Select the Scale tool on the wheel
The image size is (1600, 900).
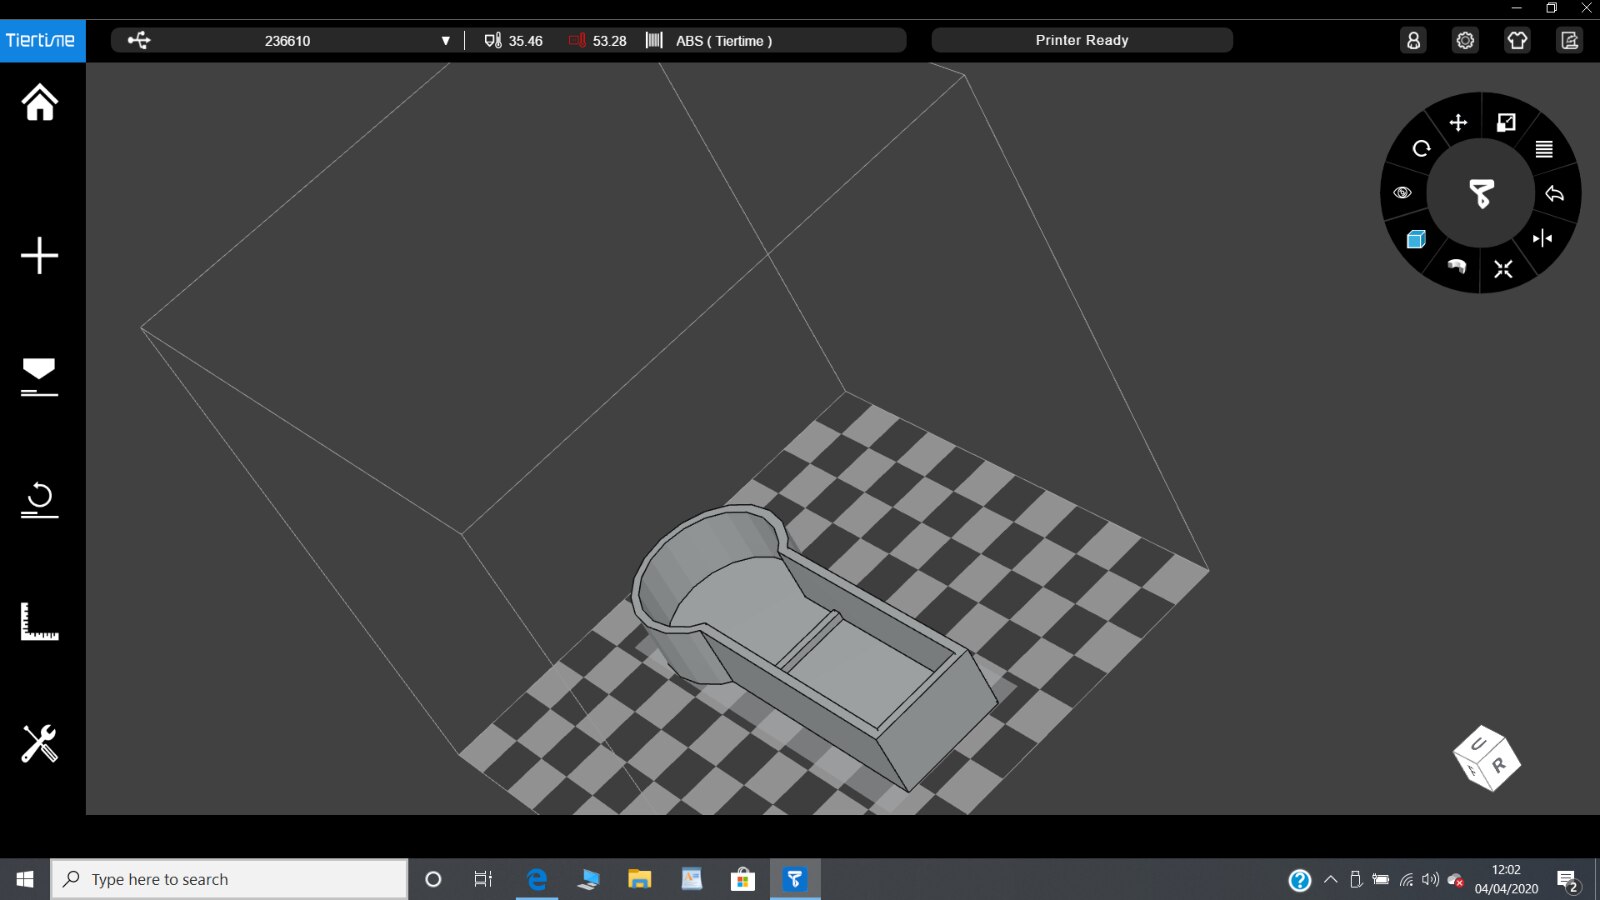point(1506,122)
